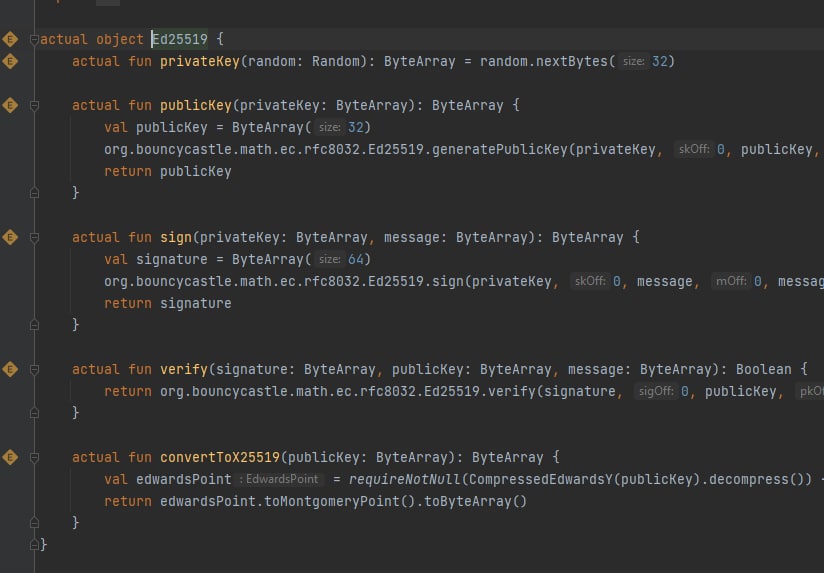Click the 'skOff:' hint in generatePublicKey call
This screenshot has width=824, height=573.
(694, 149)
